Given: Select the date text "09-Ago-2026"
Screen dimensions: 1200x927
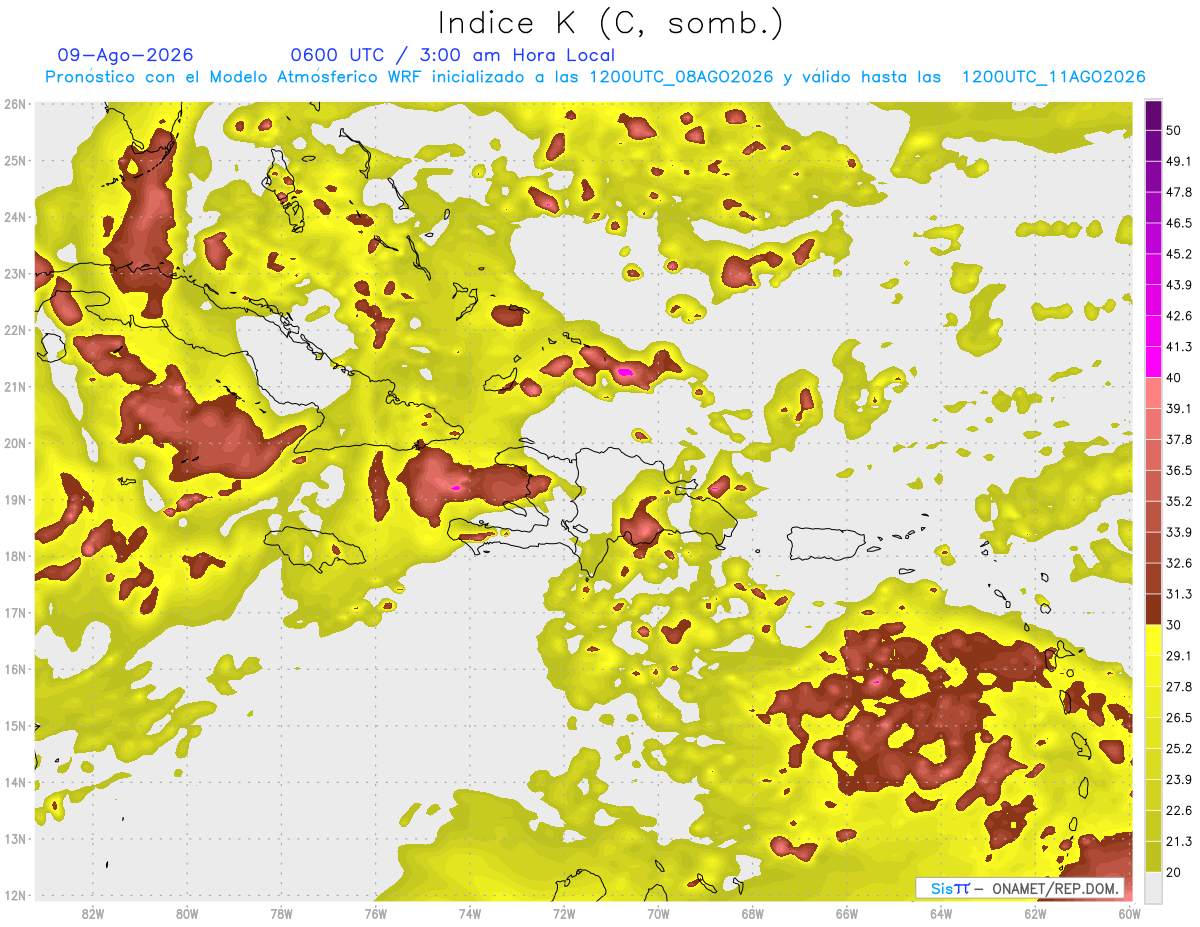Looking at the screenshot, I should point(126,55).
